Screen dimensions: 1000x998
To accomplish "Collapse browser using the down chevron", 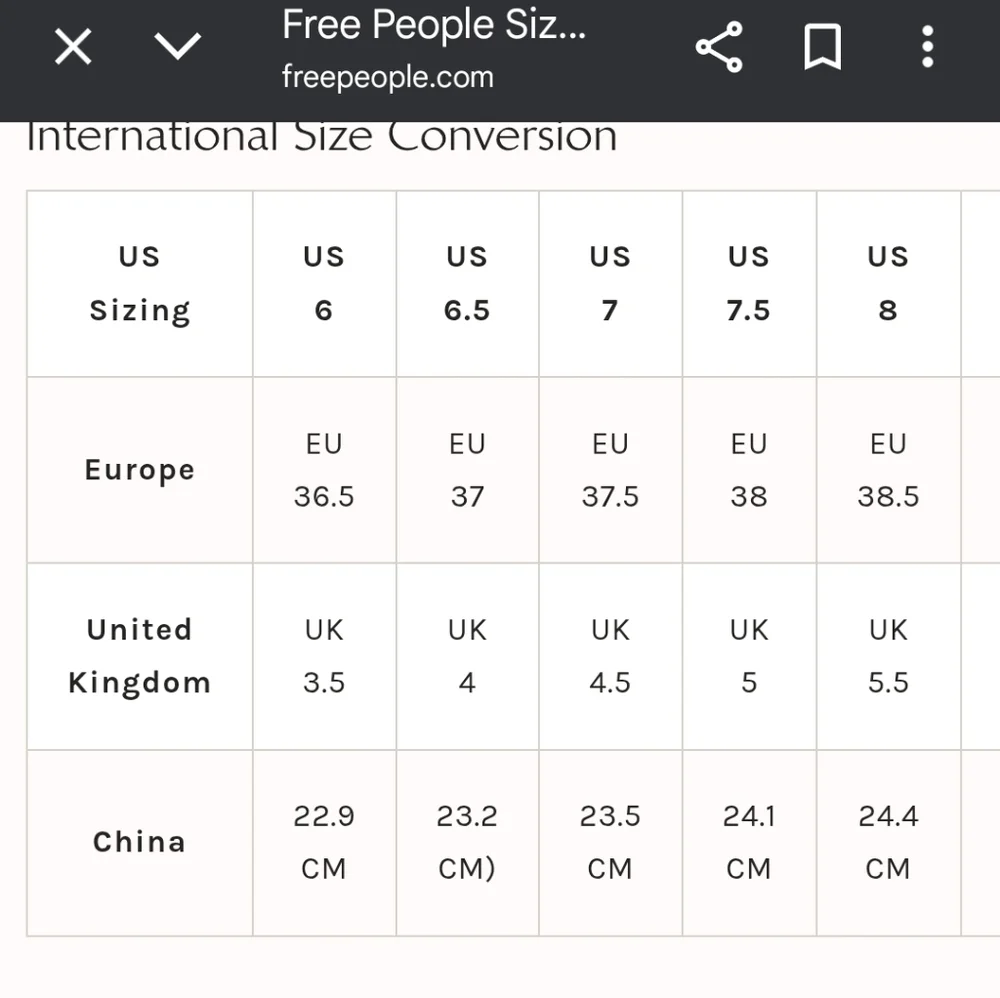I will click(177, 47).
